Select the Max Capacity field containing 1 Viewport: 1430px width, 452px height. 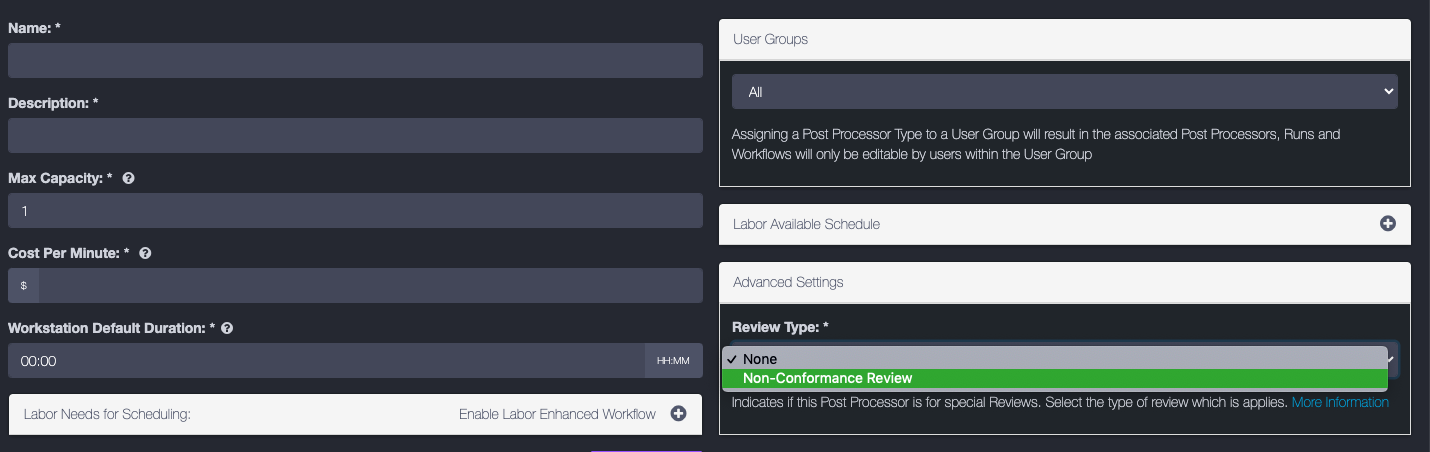(x=355, y=211)
